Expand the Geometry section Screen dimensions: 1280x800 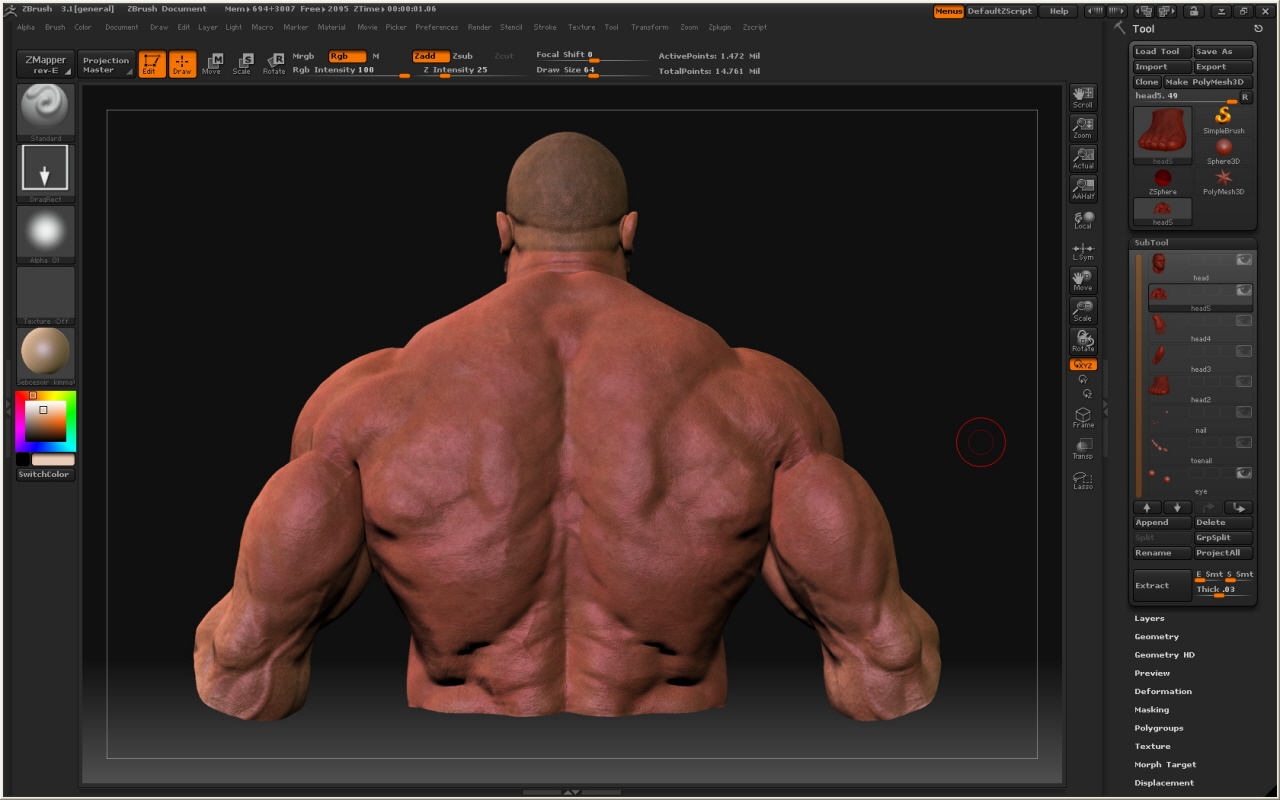[1156, 637]
